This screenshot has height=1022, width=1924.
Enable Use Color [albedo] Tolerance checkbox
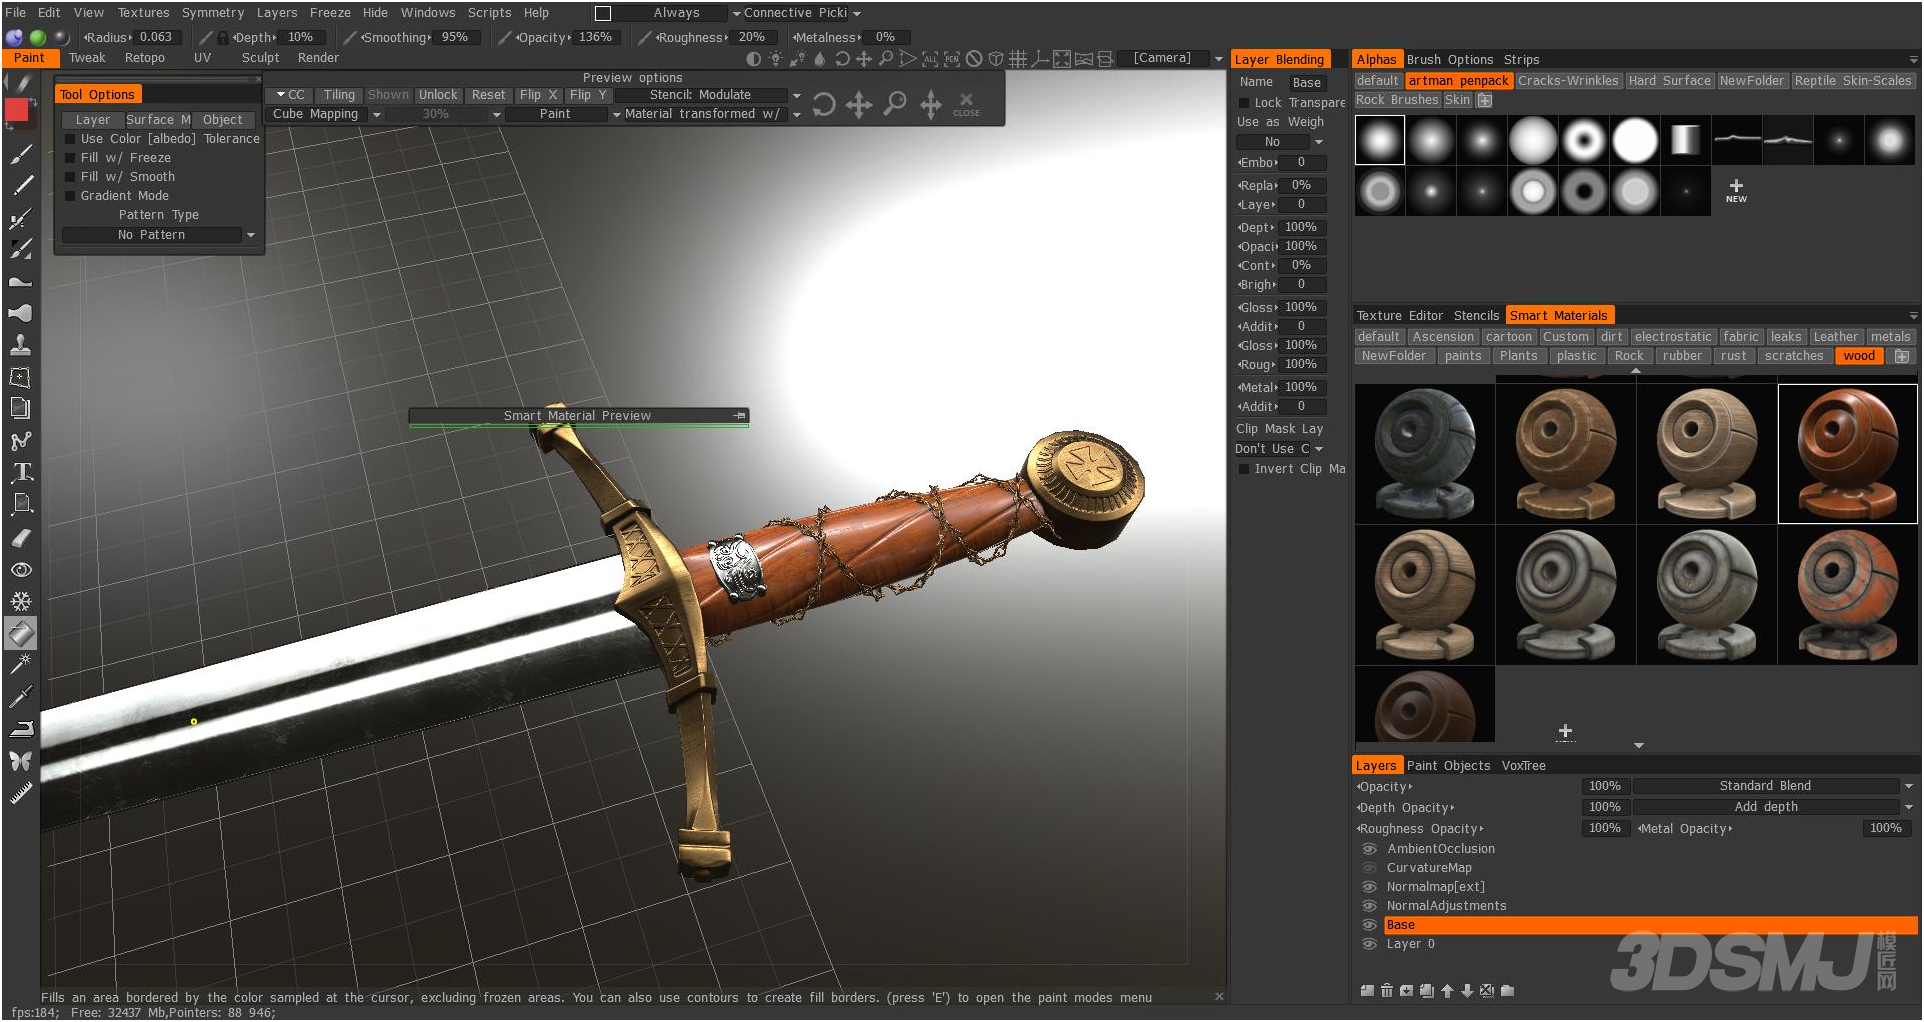[x=70, y=139]
